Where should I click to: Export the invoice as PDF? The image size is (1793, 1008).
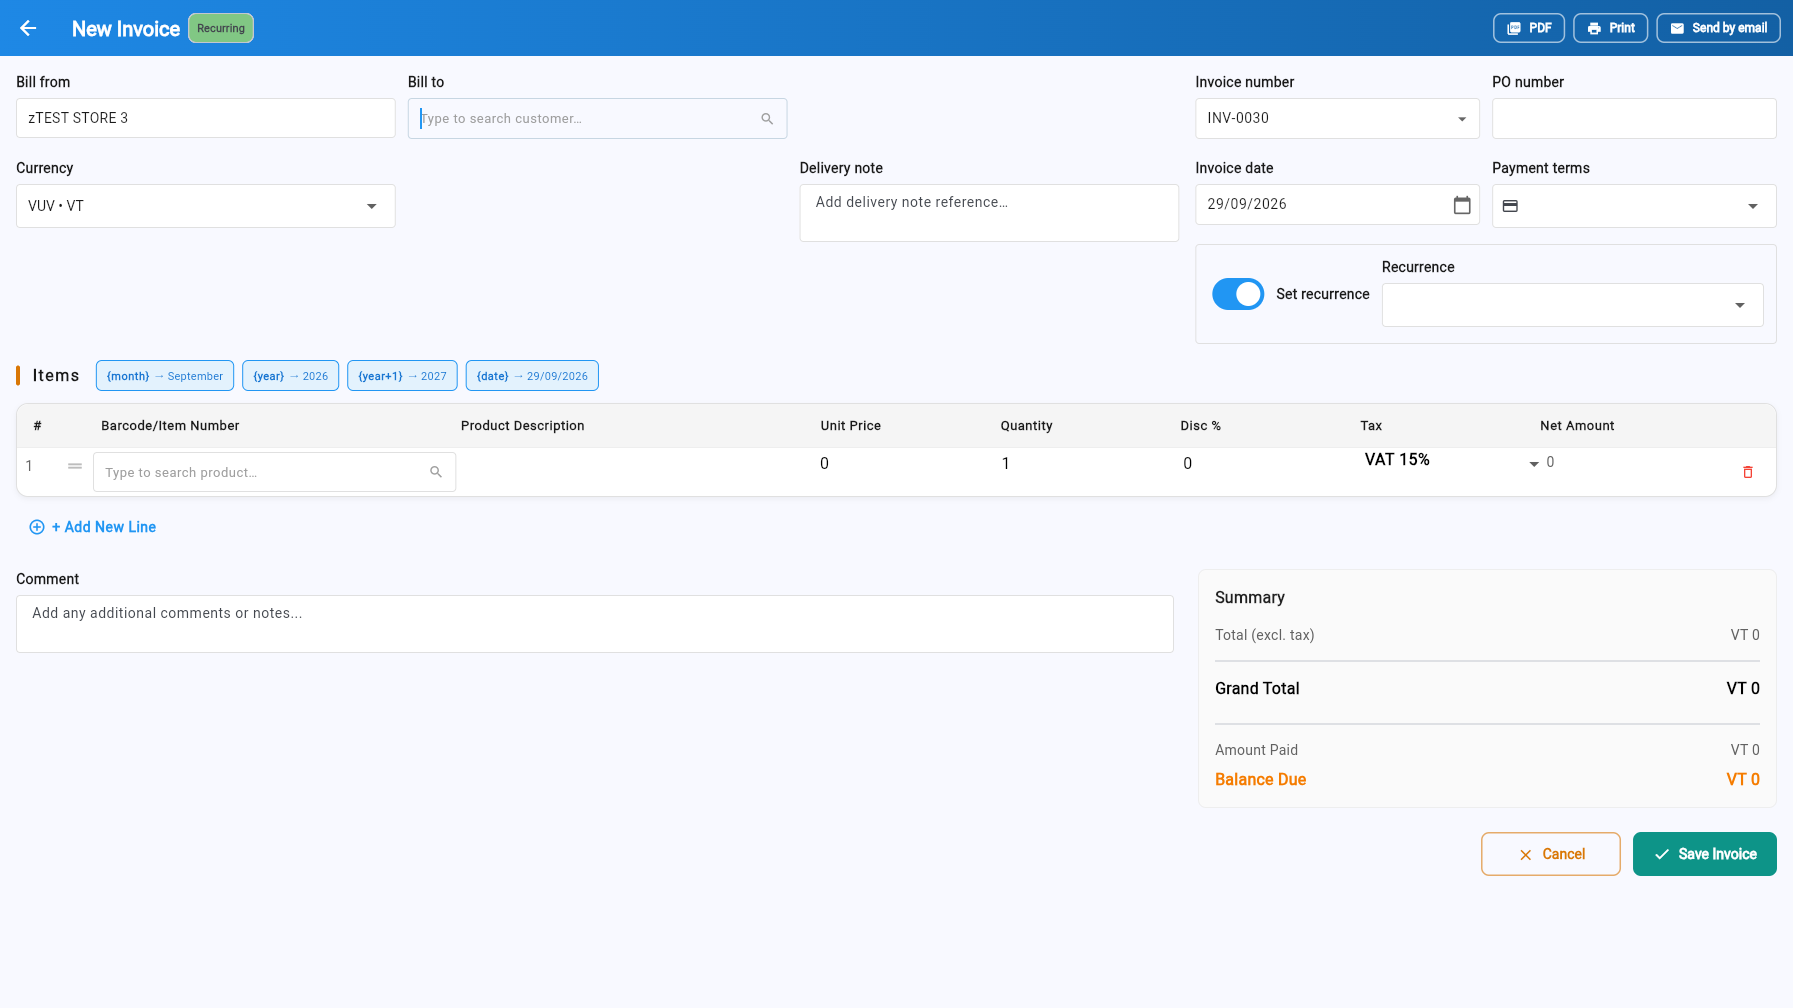(1529, 28)
